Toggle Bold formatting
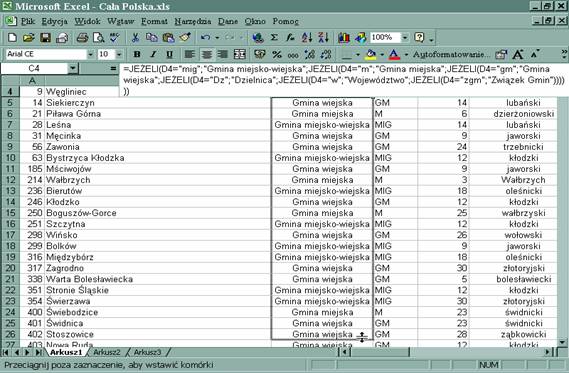 (x=137, y=54)
